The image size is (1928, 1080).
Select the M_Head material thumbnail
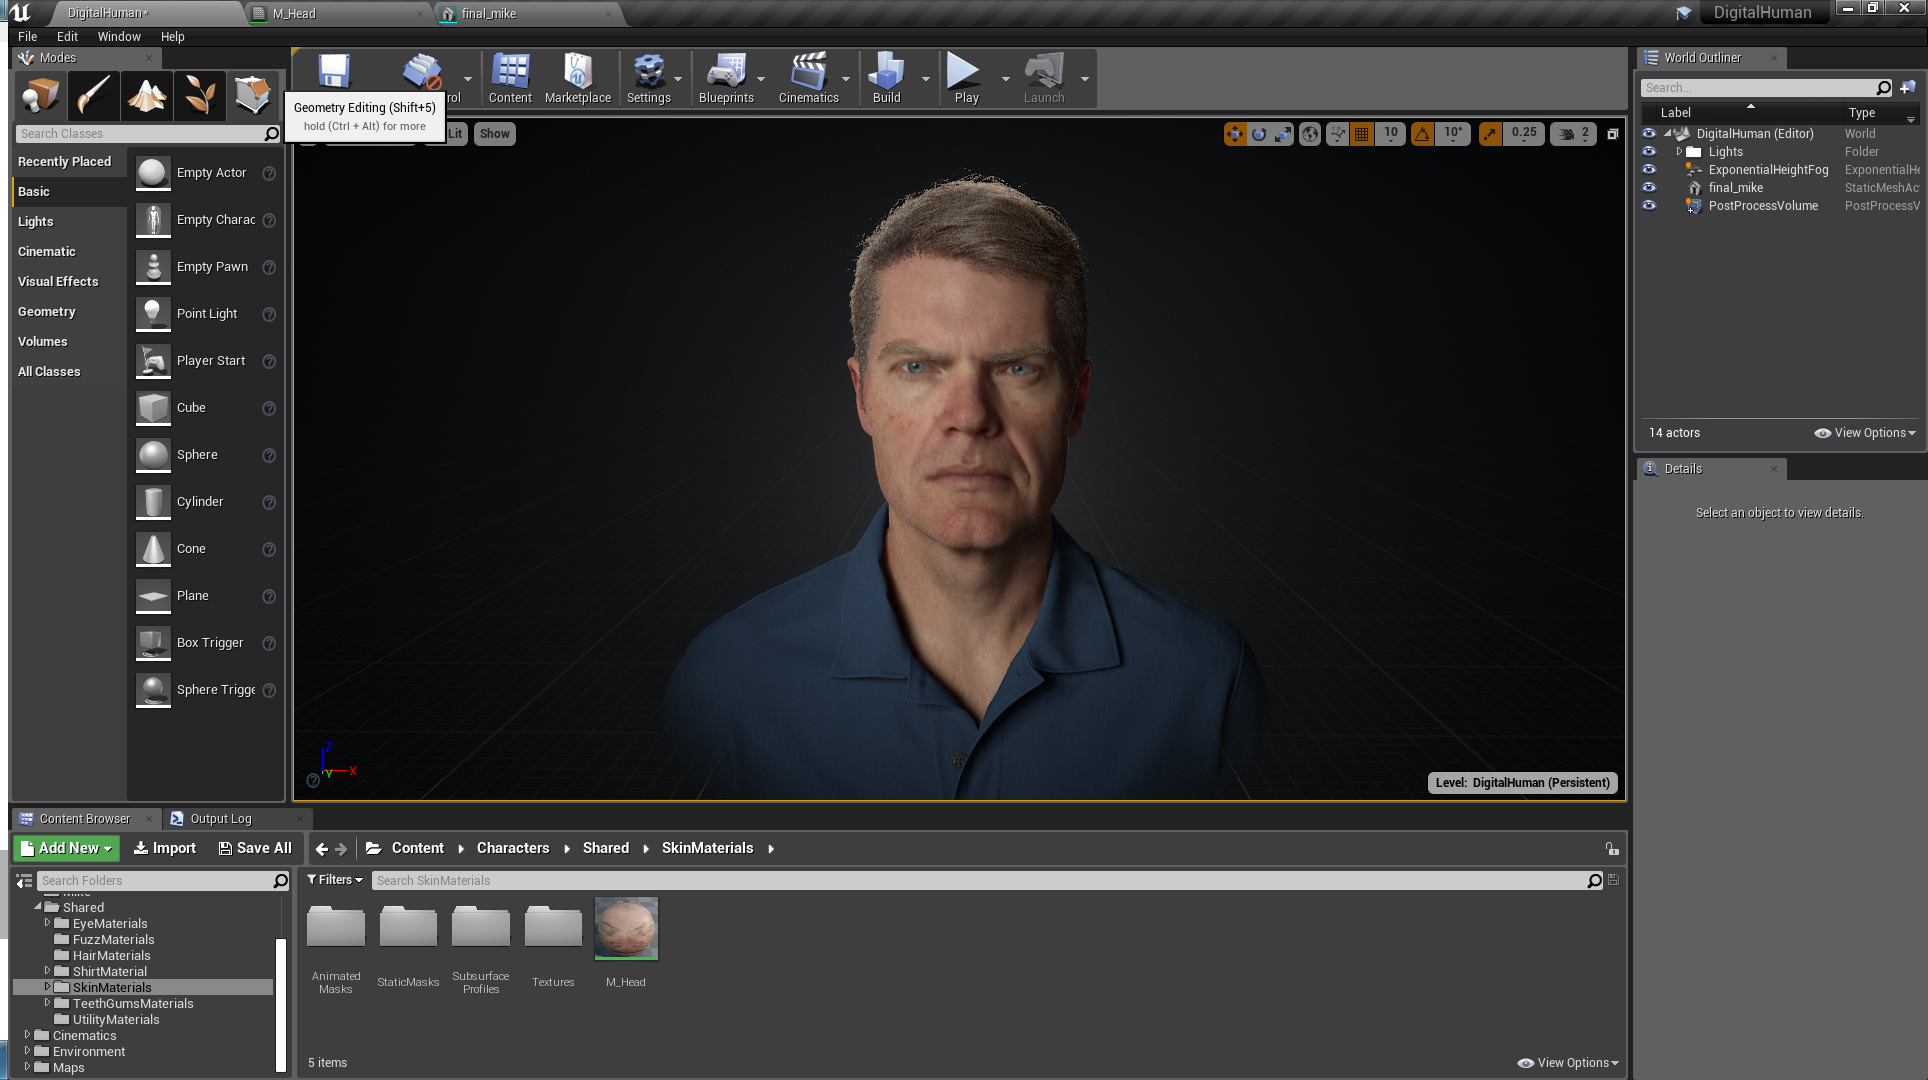point(626,928)
